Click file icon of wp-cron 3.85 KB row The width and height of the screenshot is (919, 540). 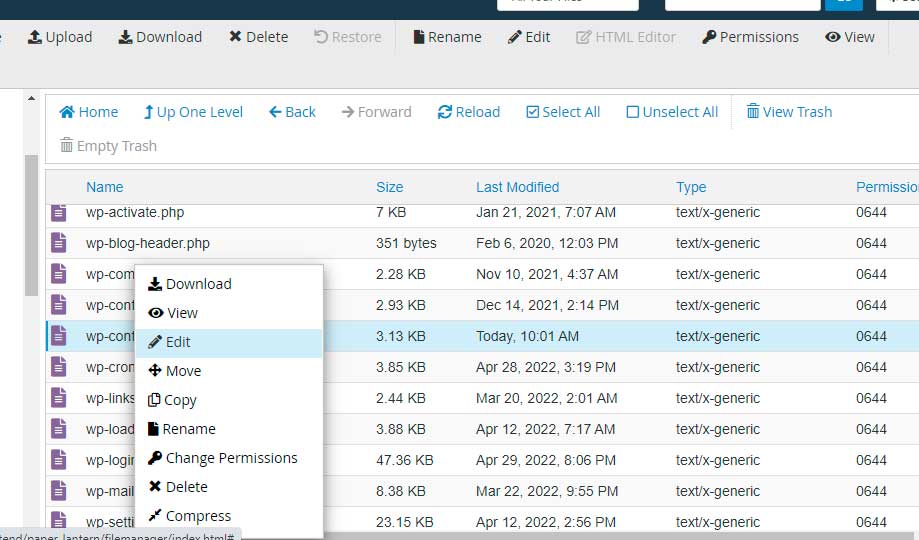pyautogui.click(x=59, y=367)
